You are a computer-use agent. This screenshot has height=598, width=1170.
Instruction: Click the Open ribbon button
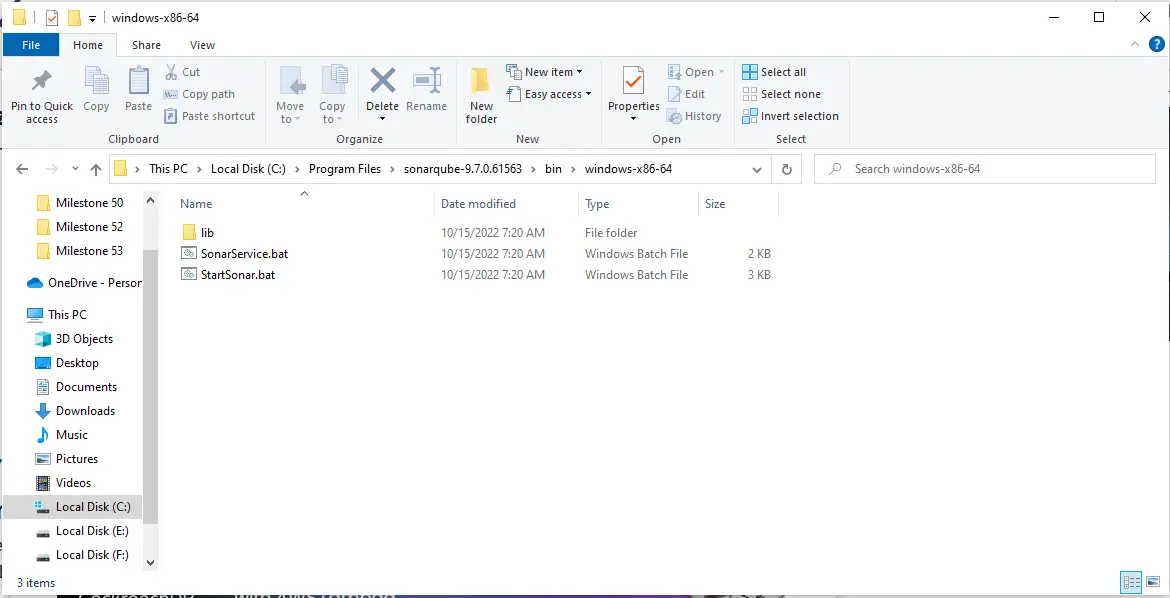(695, 72)
